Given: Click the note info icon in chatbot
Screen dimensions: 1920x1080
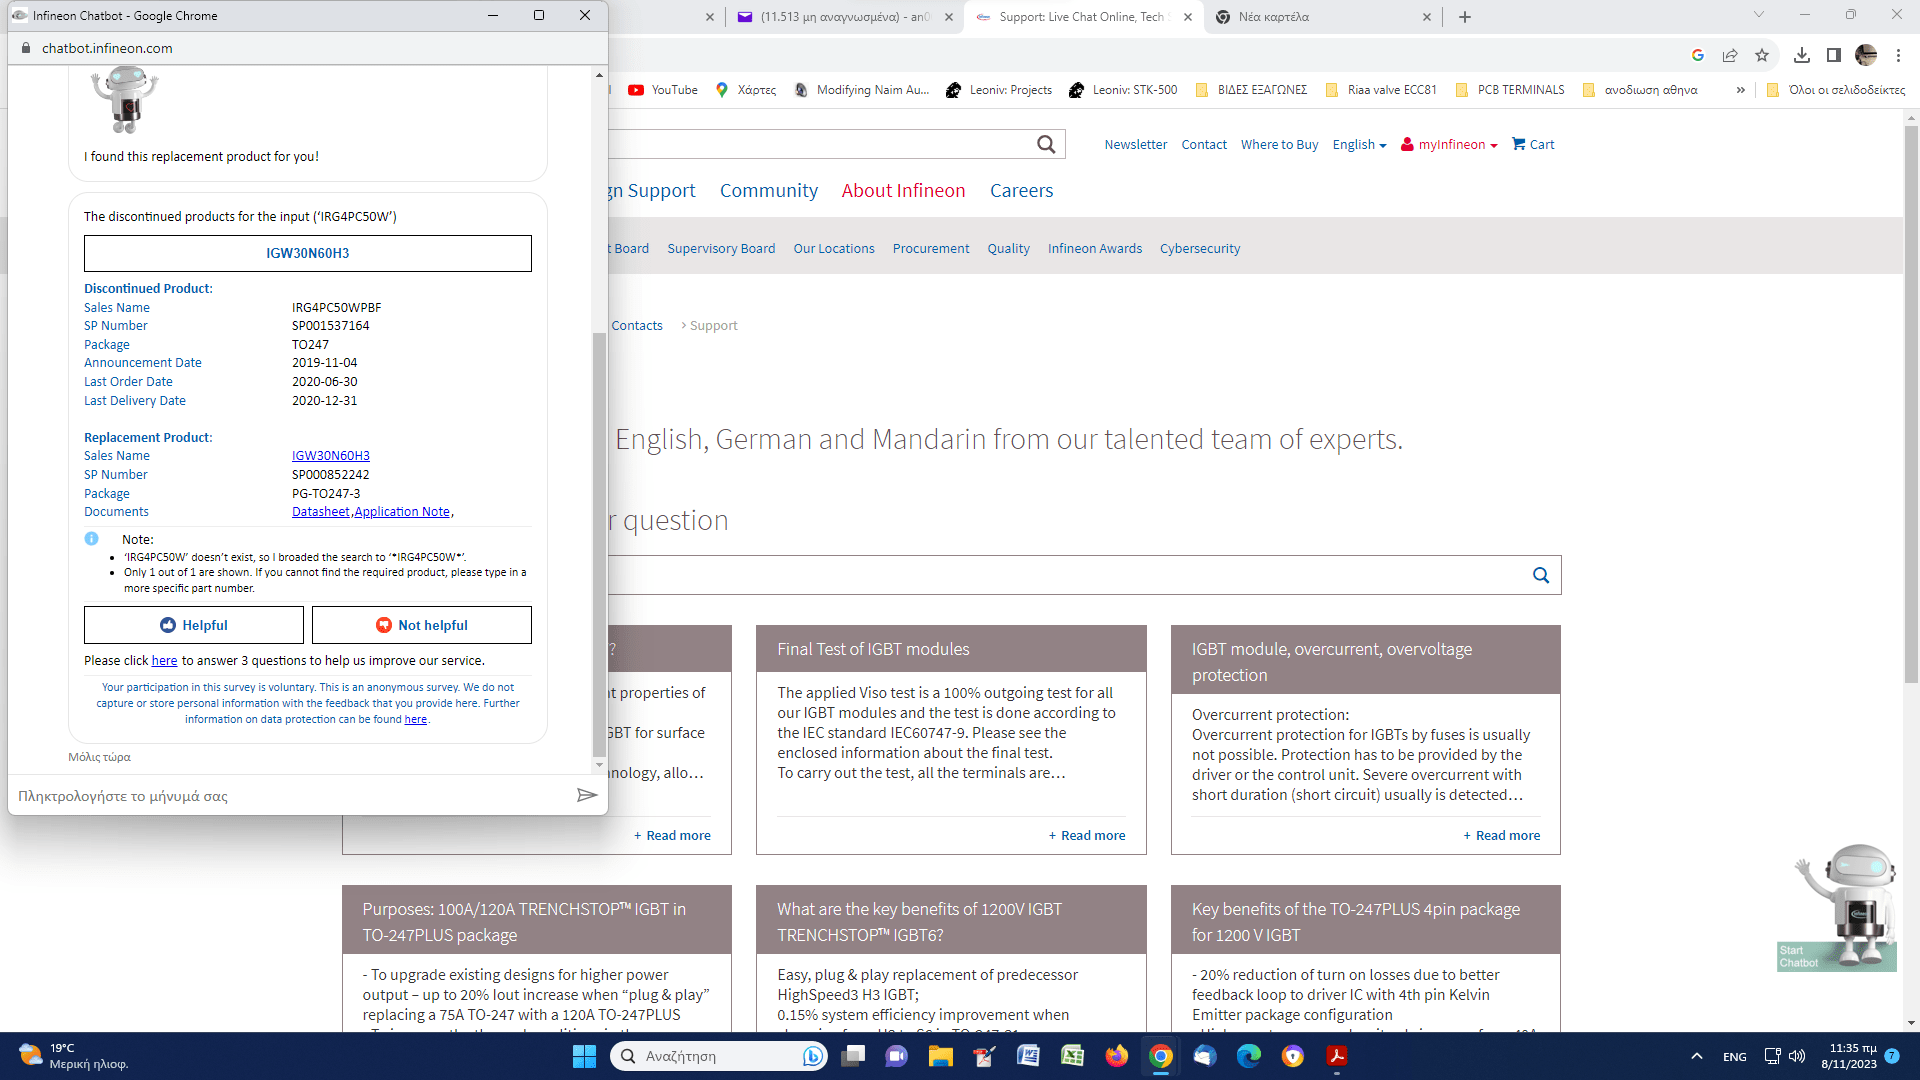Looking at the screenshot, I should (x=91, y=539).
